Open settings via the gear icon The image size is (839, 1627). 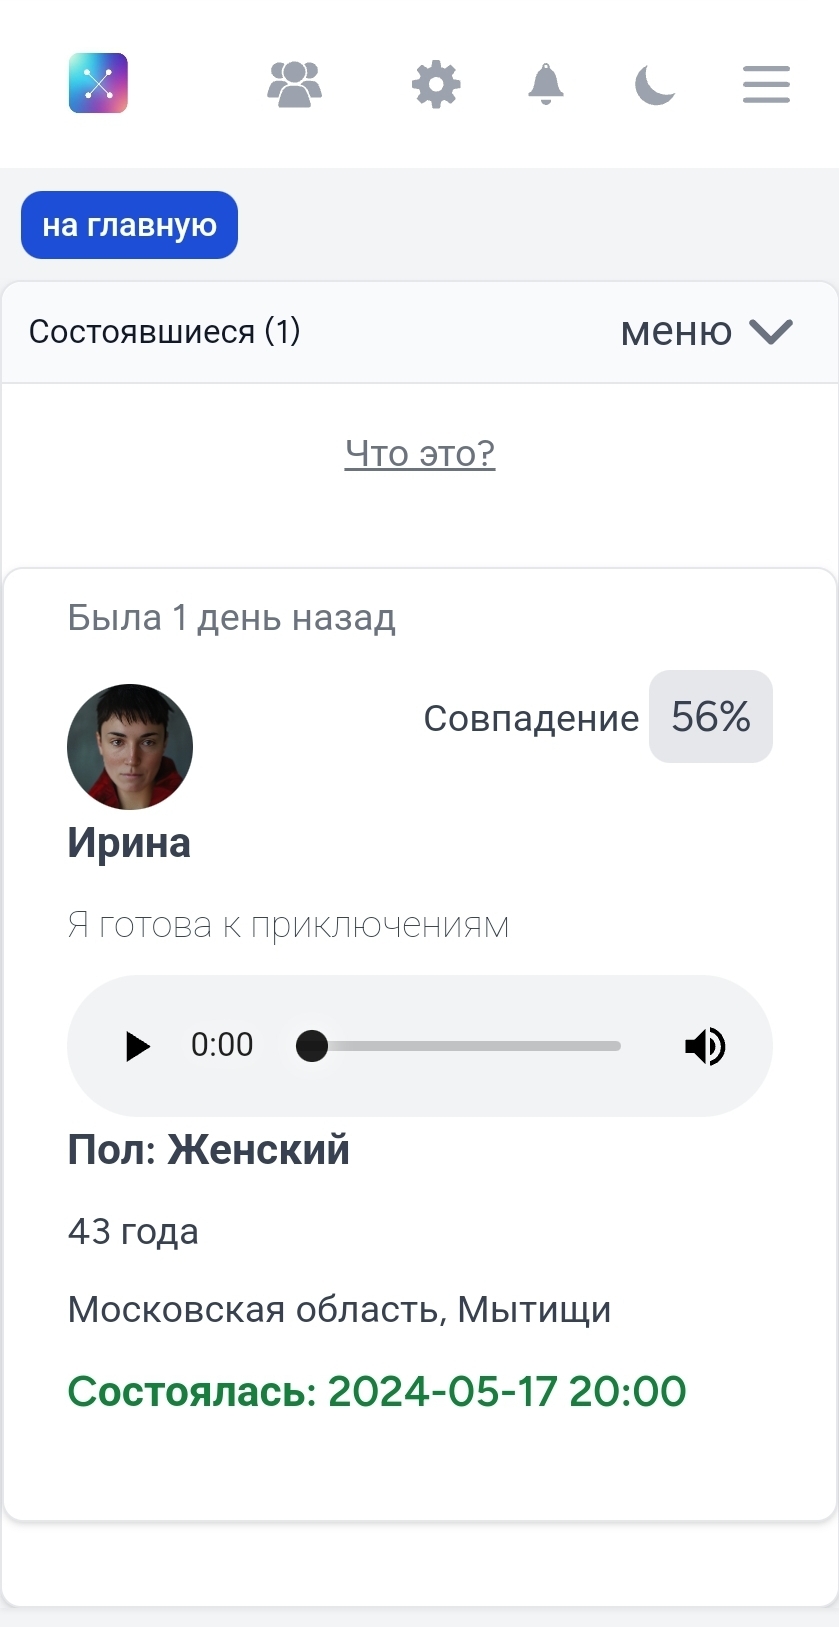click(x=436, y=84)
